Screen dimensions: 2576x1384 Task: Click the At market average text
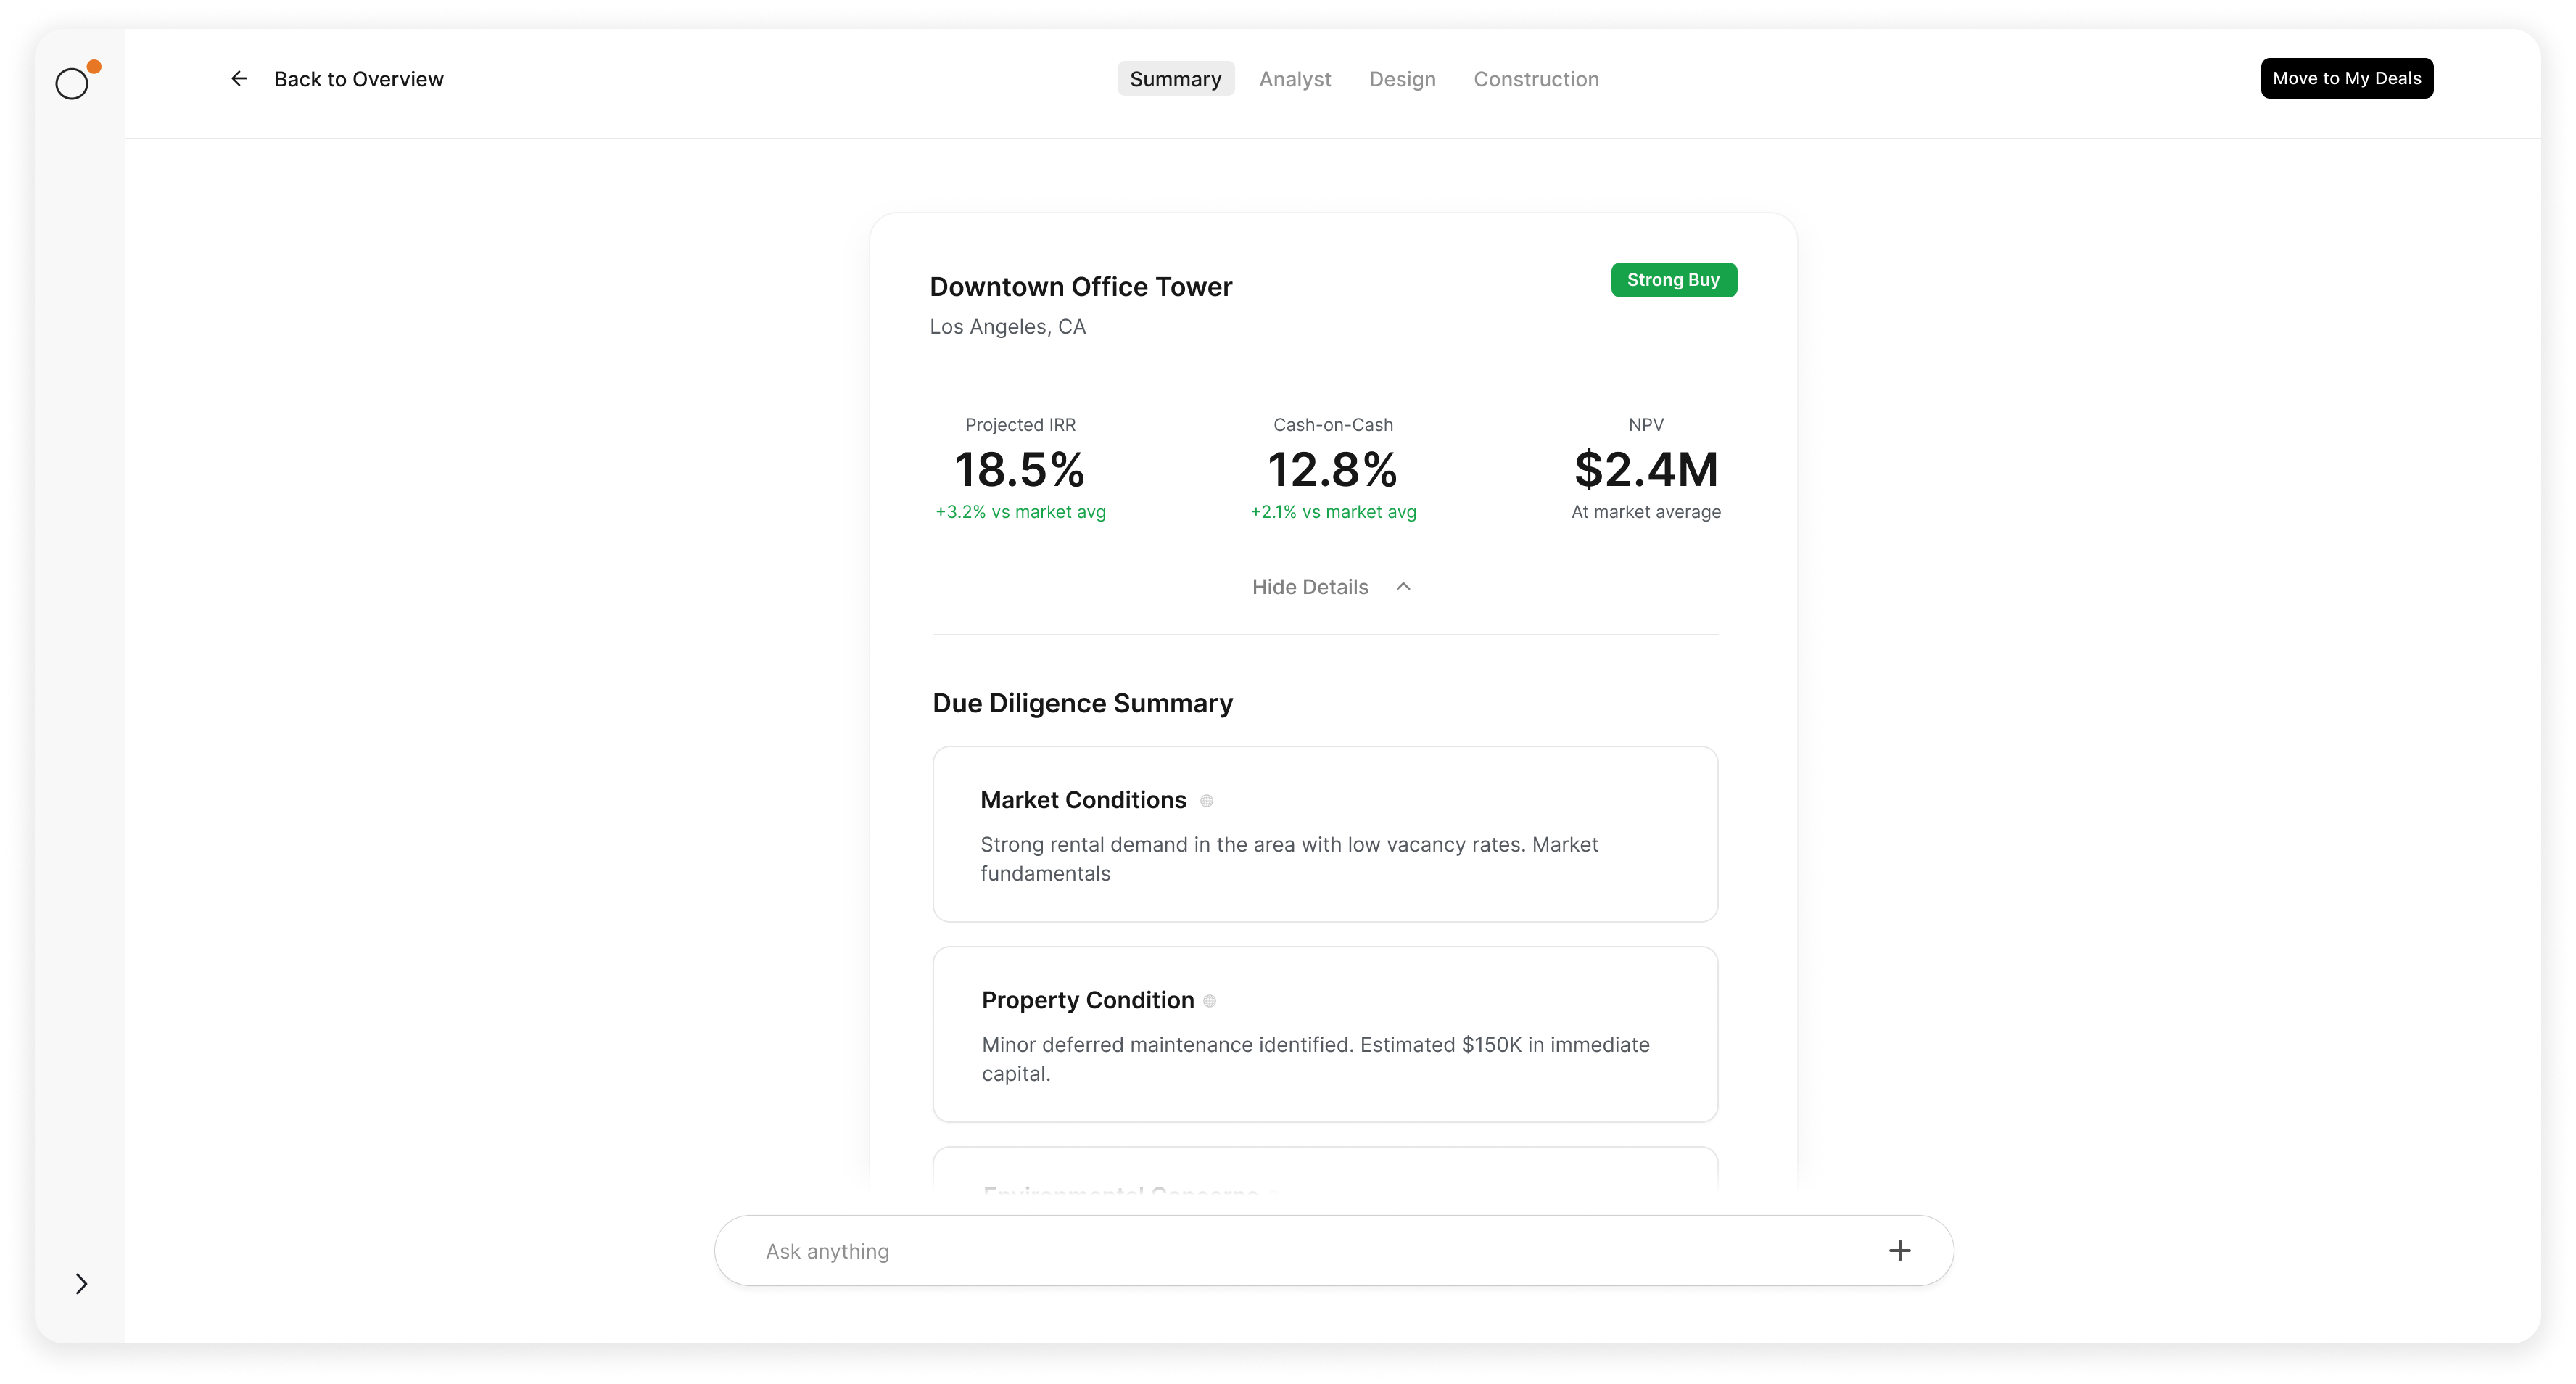pyautogui.click(x=1645, y=512)
